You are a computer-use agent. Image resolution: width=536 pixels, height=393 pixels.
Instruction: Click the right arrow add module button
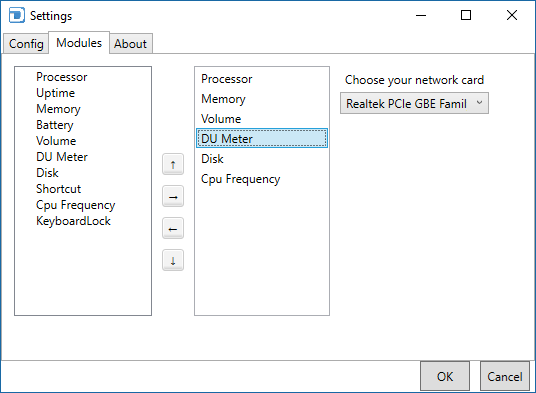[173, 196]
